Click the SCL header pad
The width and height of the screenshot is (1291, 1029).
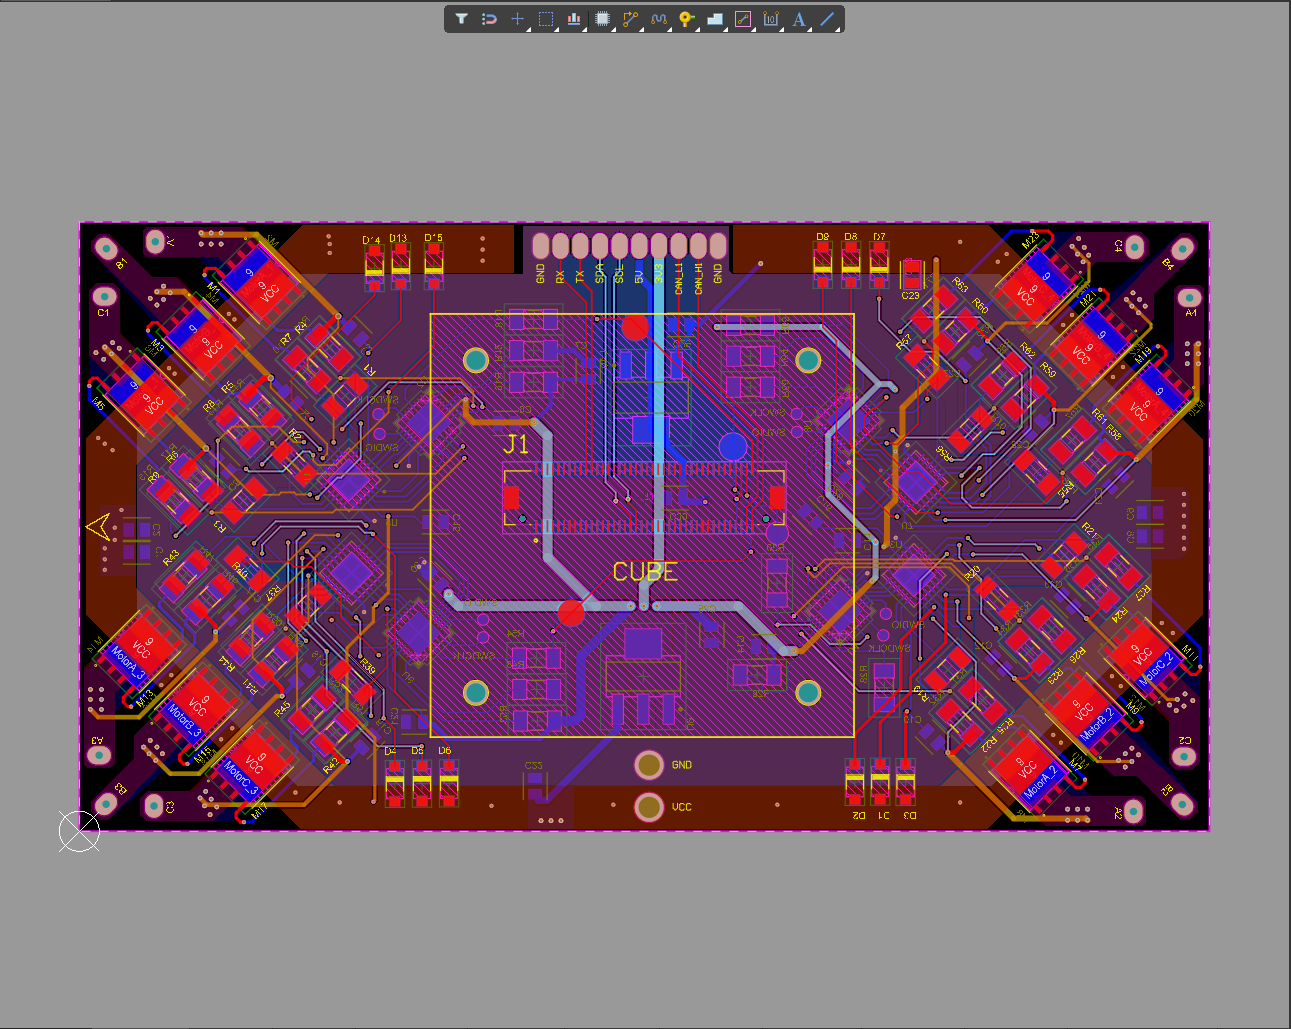pos(619,246)
